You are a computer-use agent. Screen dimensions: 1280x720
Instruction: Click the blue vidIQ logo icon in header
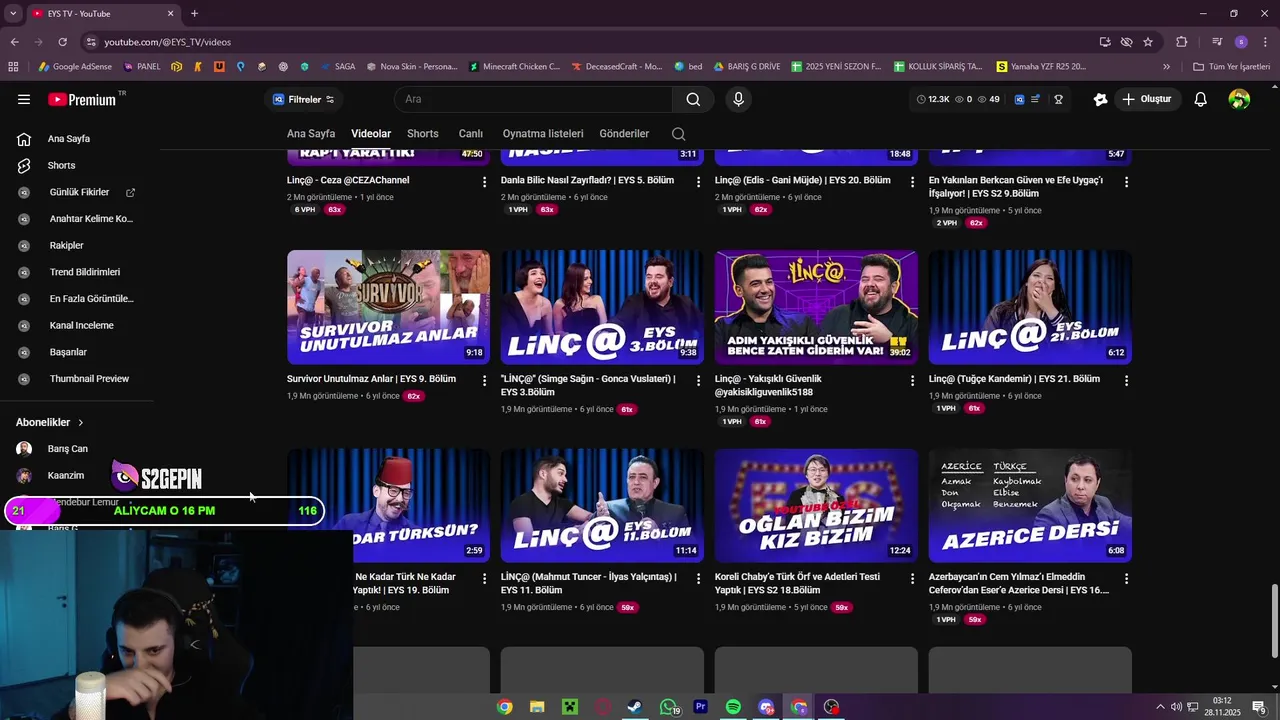pos(1019,99)
